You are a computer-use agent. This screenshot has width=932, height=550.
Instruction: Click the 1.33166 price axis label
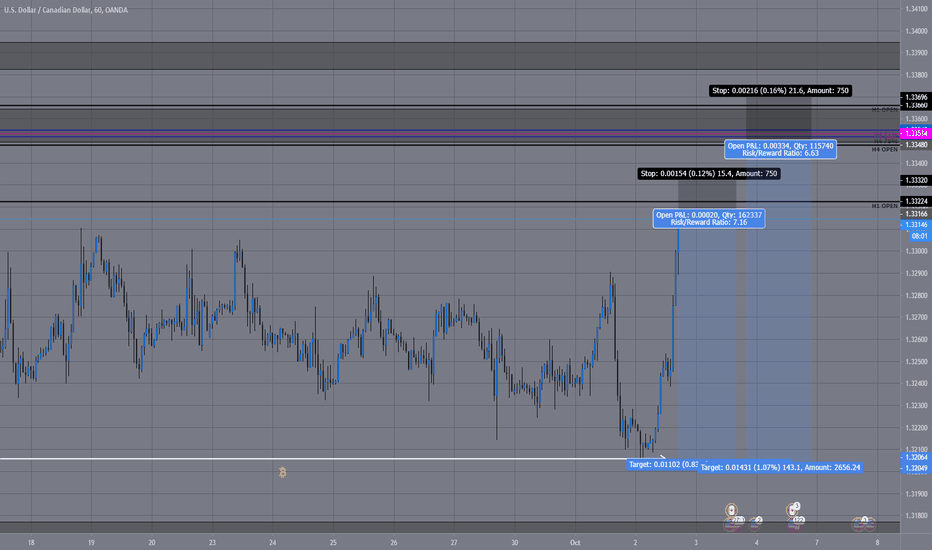click(916, 214)
